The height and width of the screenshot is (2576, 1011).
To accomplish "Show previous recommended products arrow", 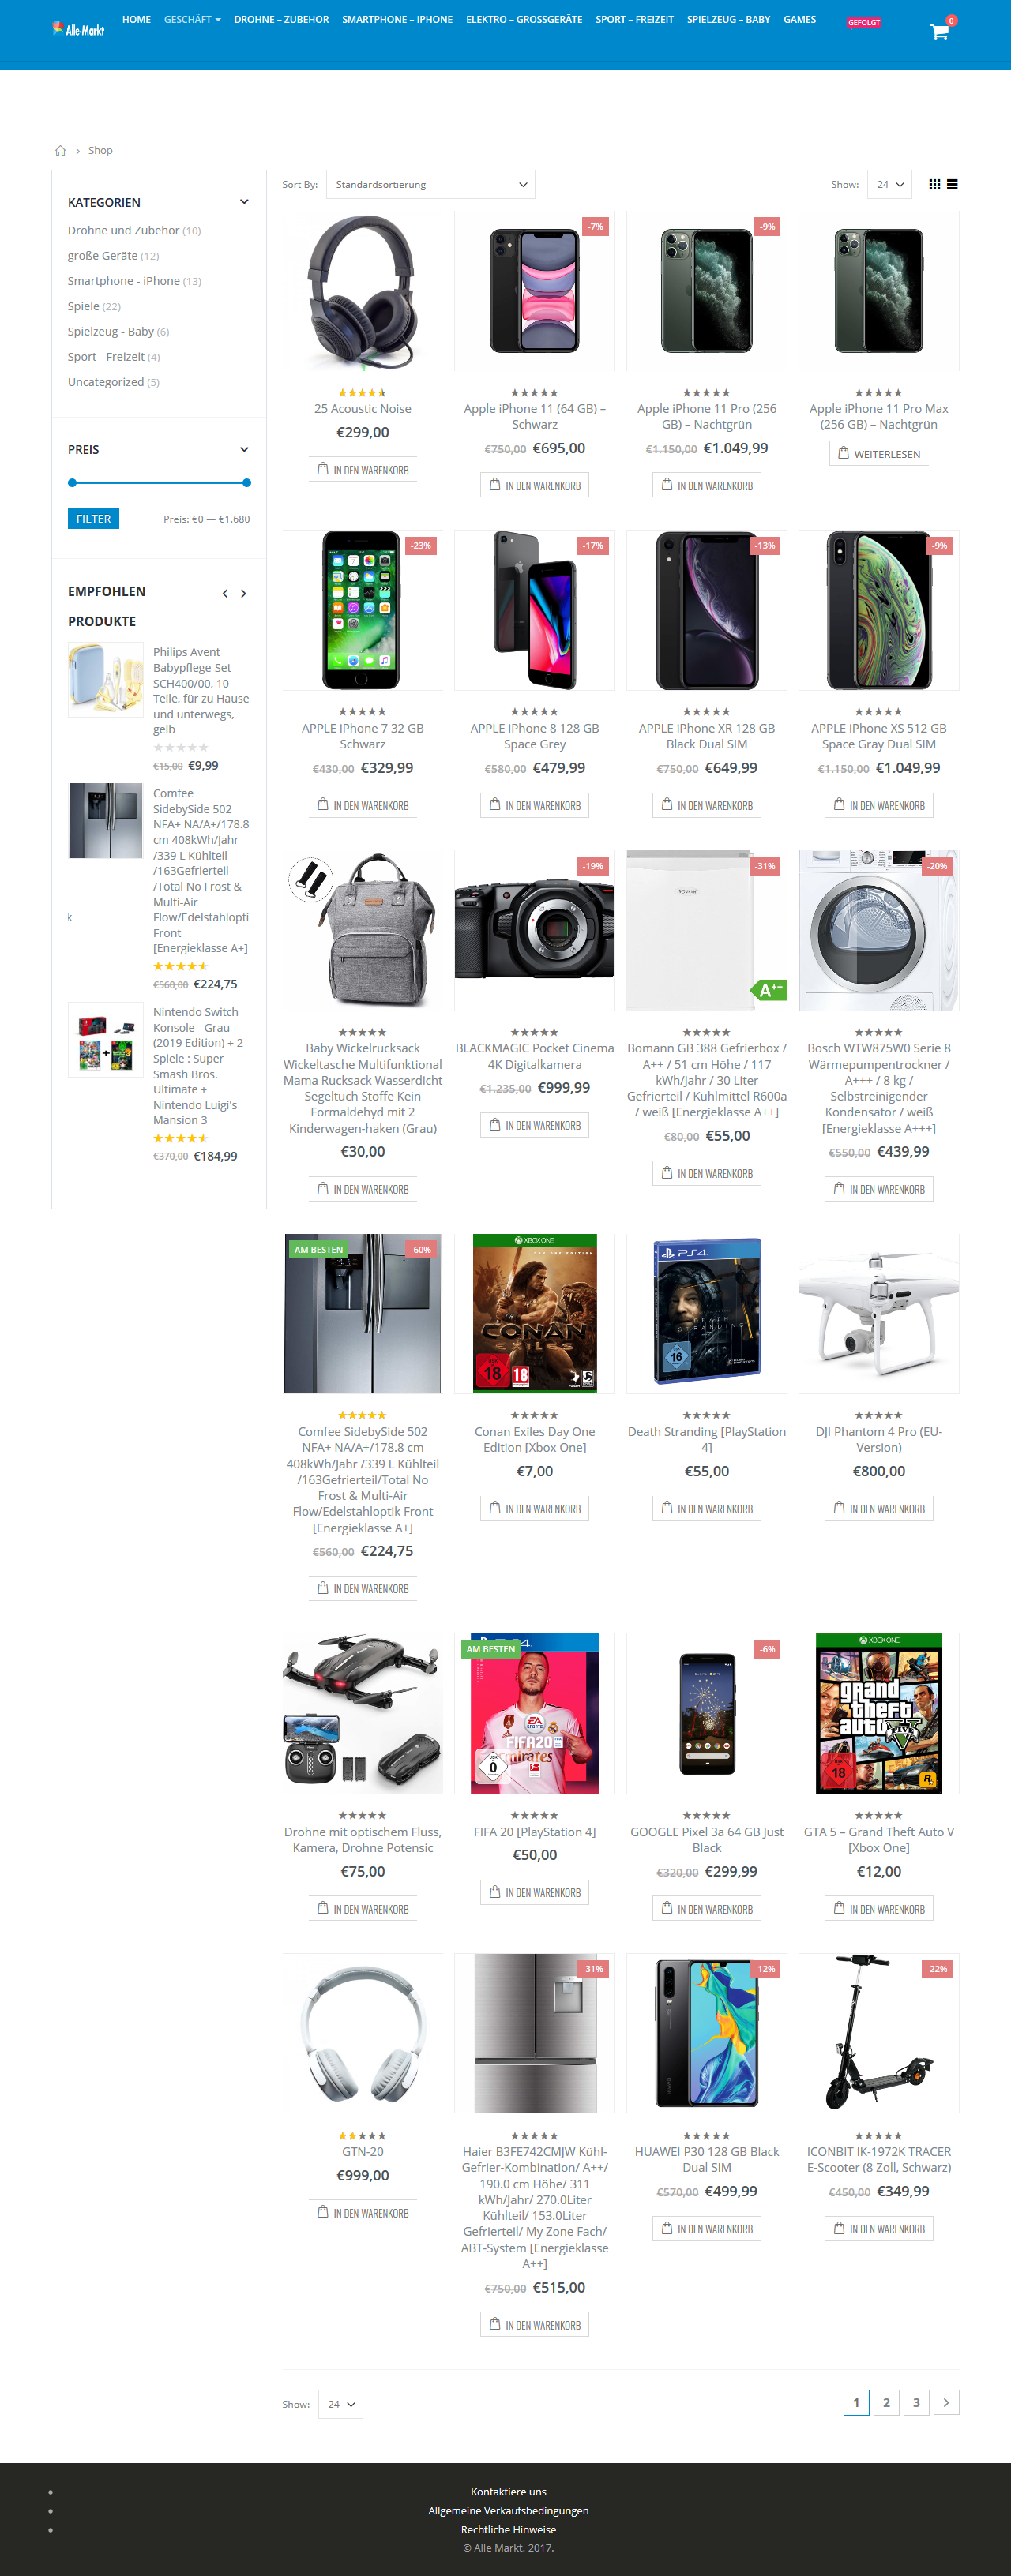I will pos(225,594).
